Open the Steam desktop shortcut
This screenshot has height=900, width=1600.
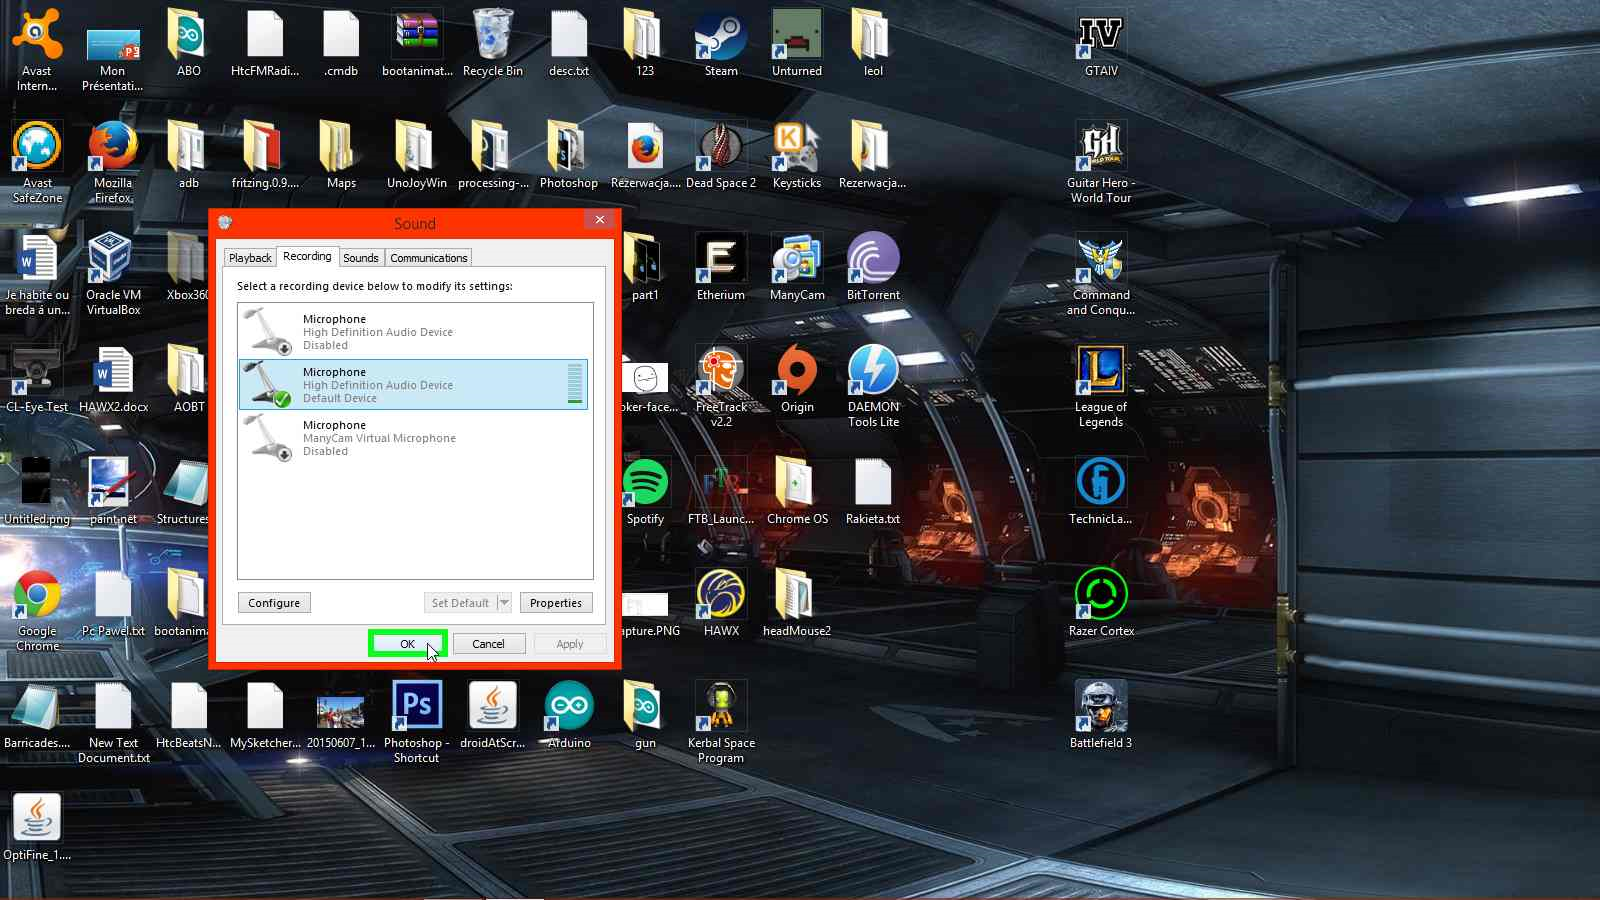(x=721, y=42)
